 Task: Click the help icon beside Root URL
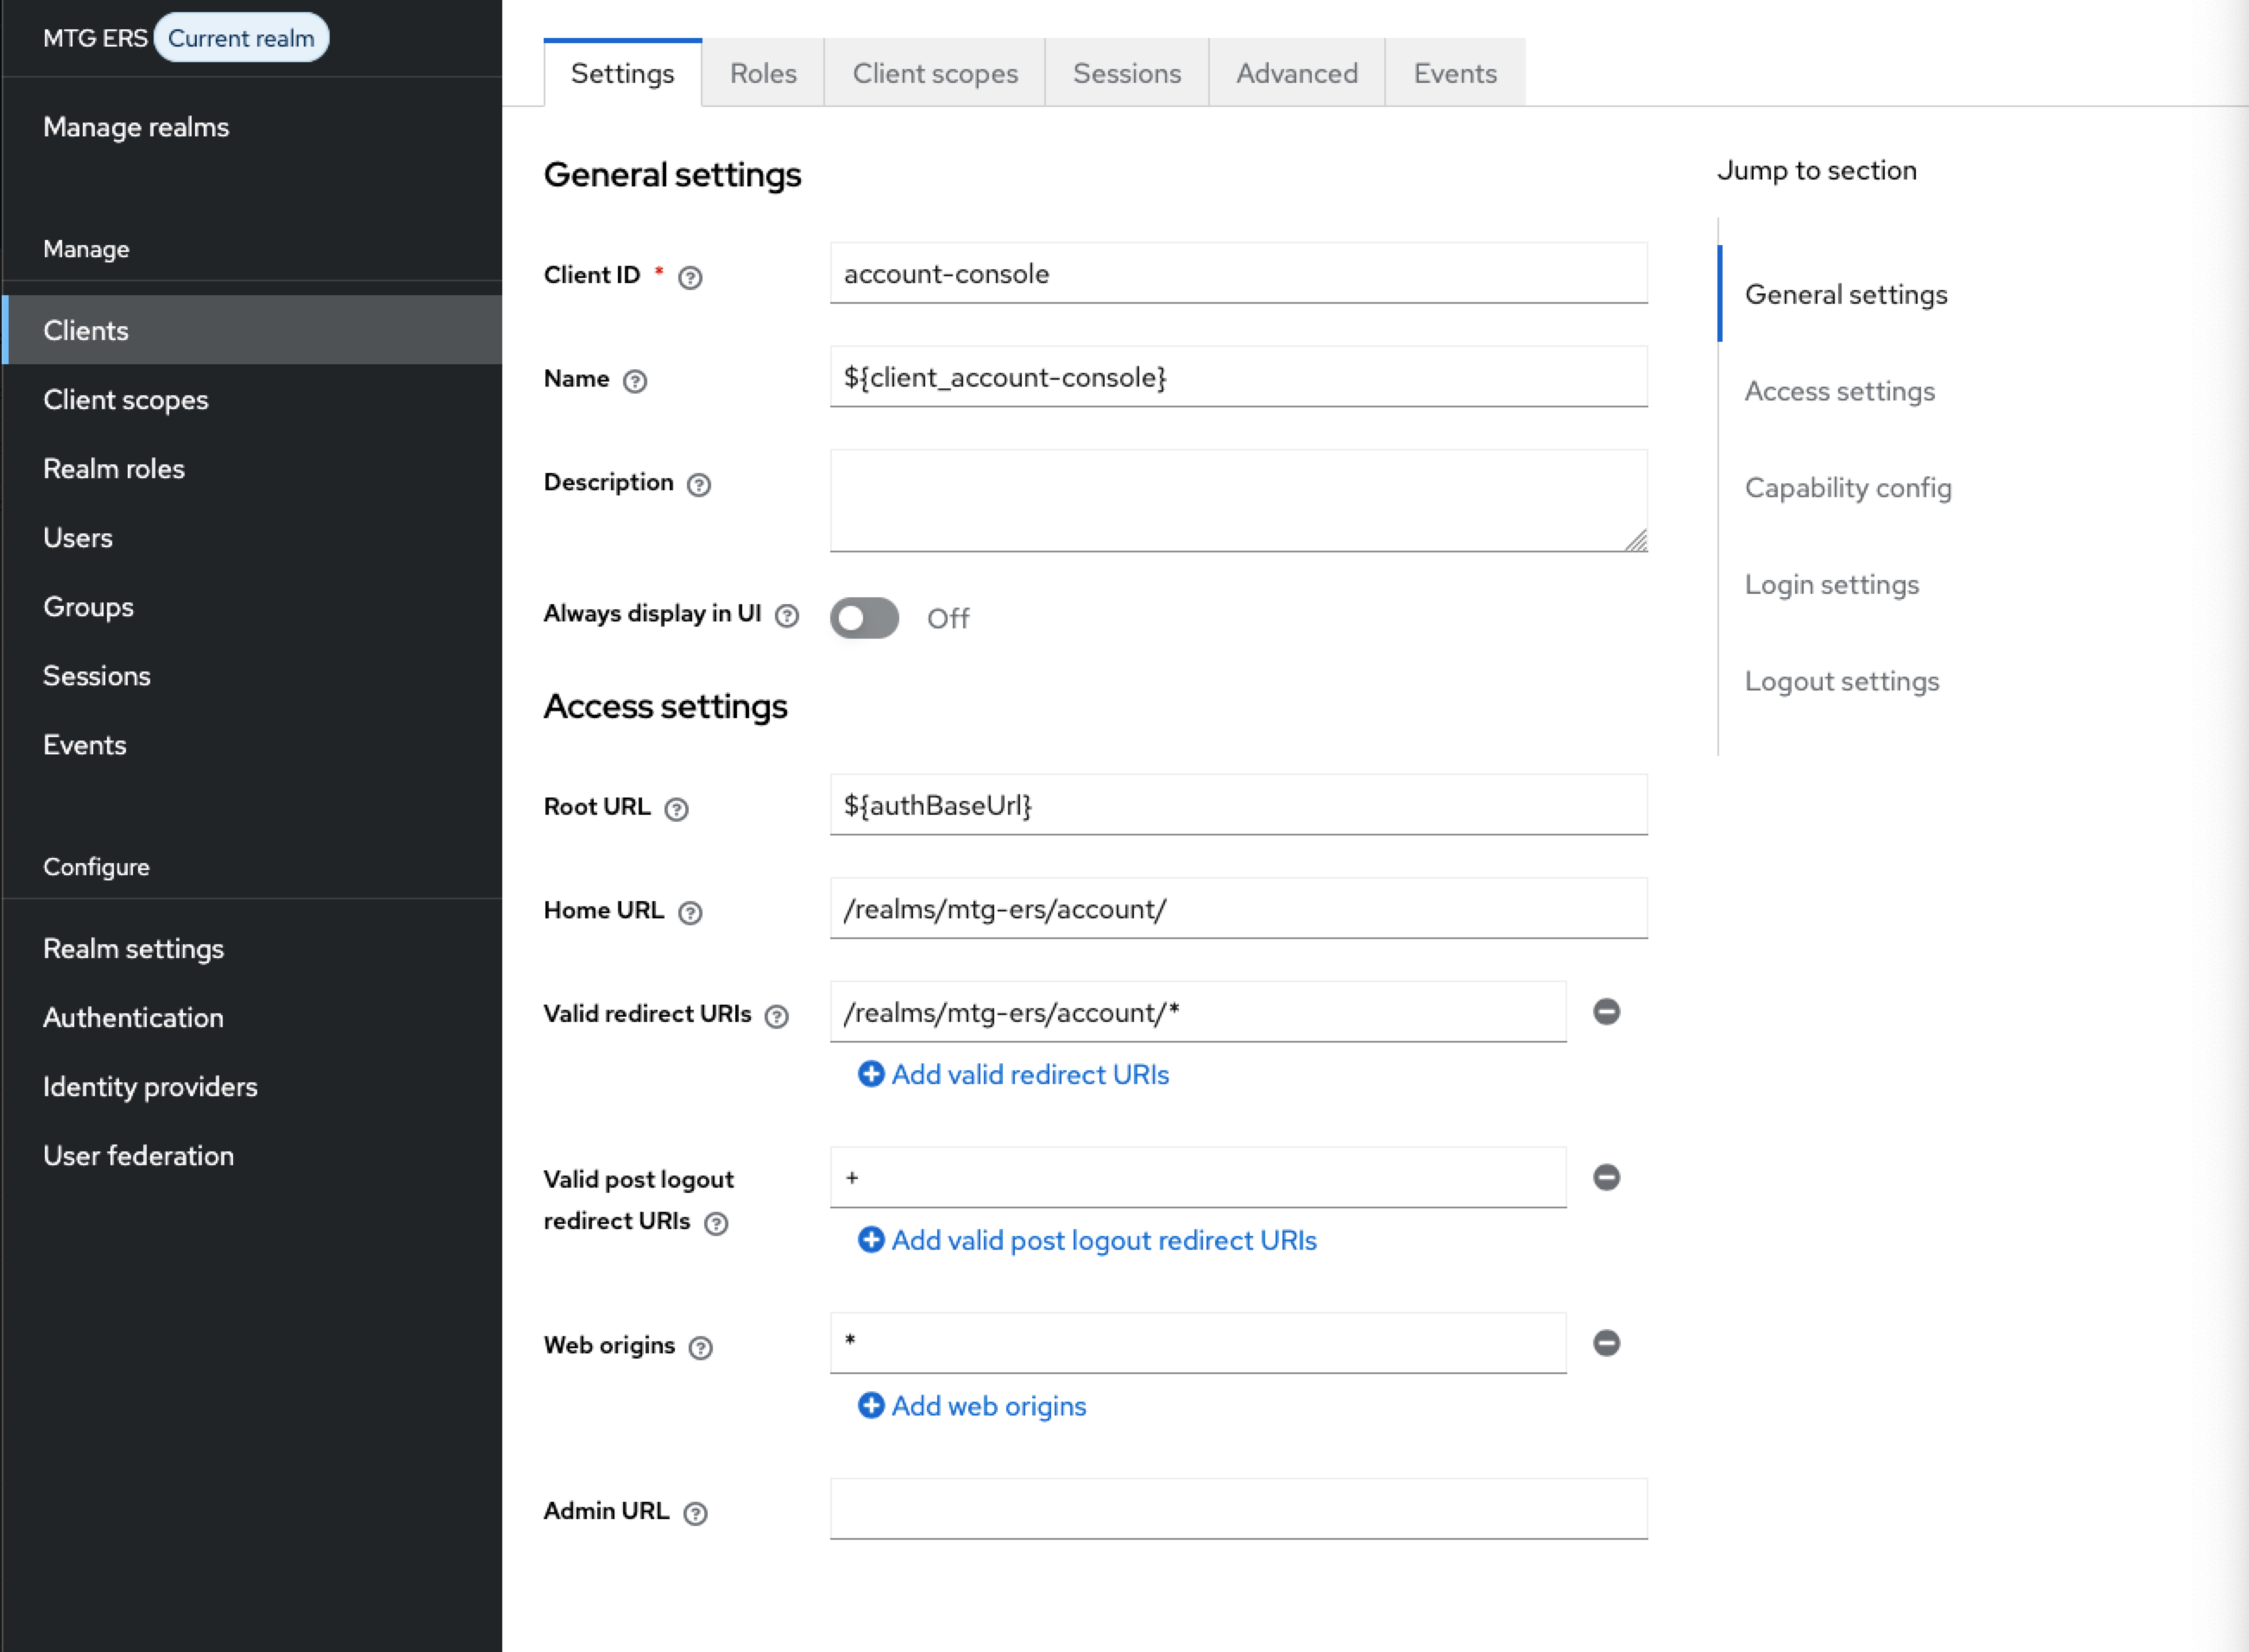[676, 809]
